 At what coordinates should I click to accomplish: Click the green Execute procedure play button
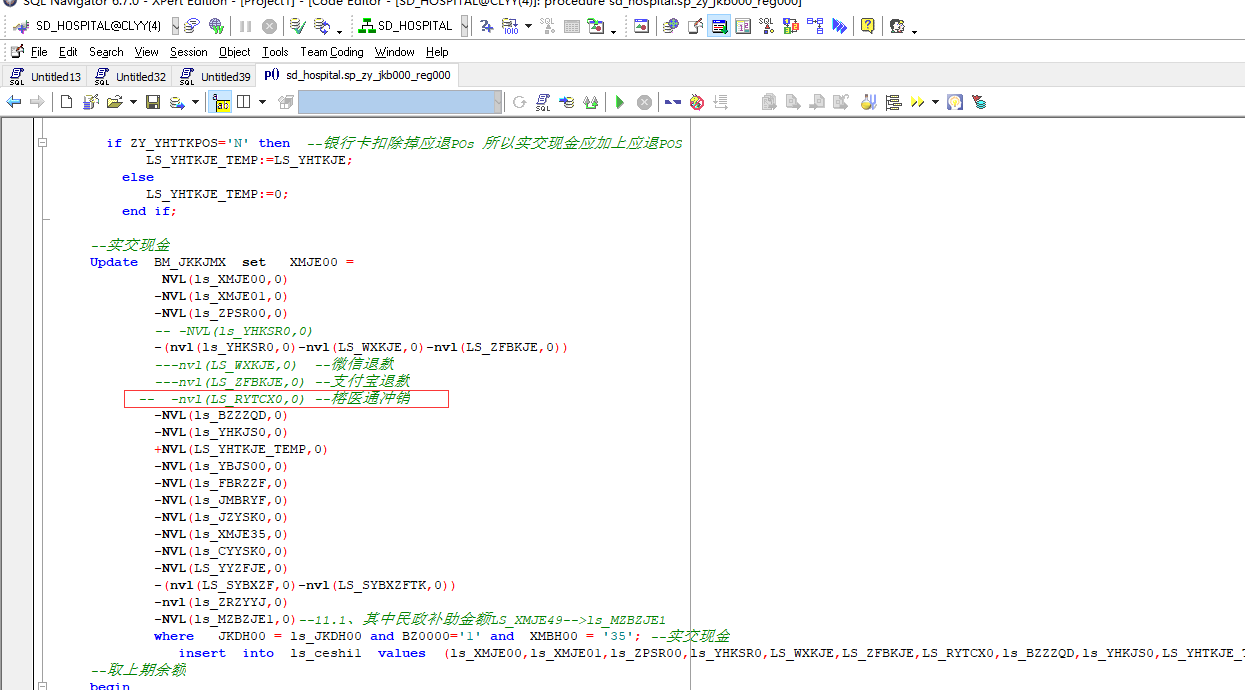click(x=619, y=102)
